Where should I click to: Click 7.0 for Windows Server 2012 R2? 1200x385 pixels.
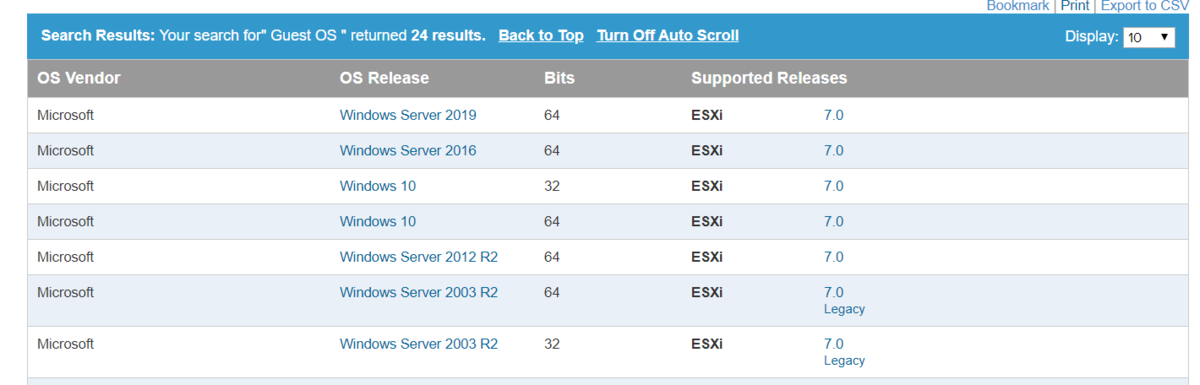(834, 257)
